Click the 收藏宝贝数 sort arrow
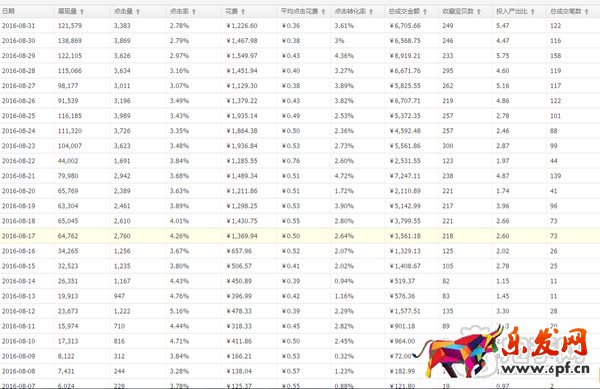Viewport: 600px width, 389px height. pos(479,12)
